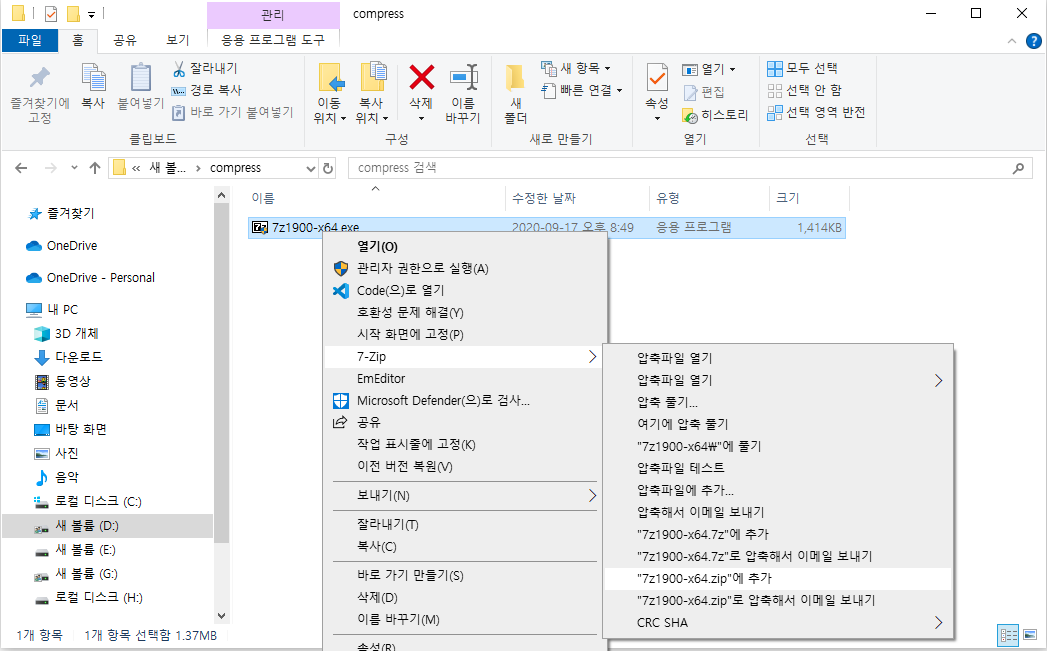The height and width of the screenshot is (651, 1047).
Task: Open the Open (열기) ribbon dropdown
Action: (x=708, y=69)
